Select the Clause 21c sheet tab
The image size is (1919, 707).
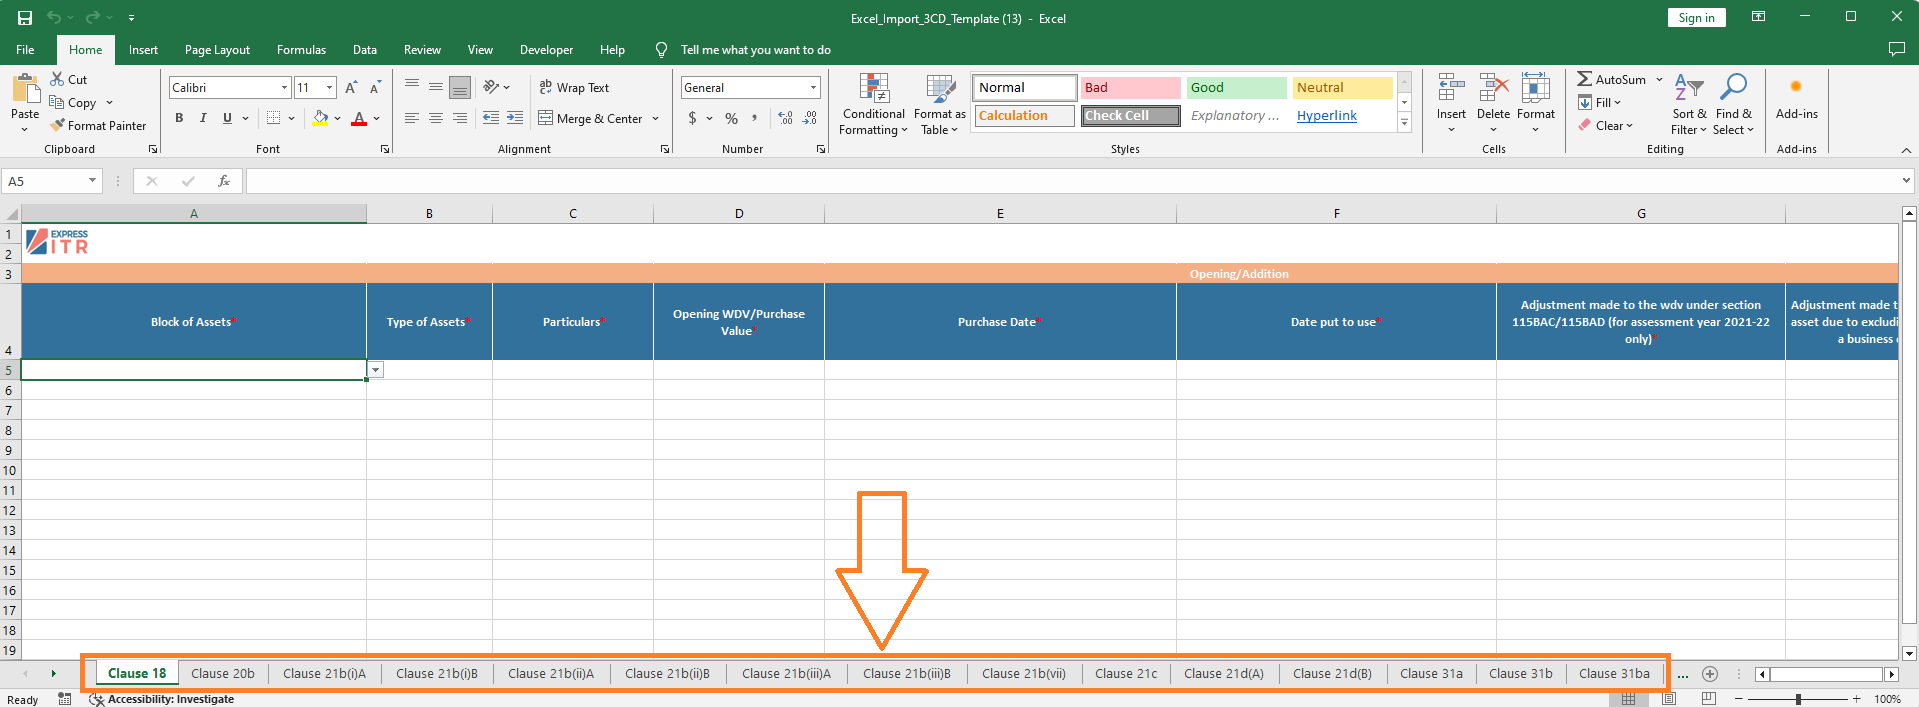coord(1126,674)
